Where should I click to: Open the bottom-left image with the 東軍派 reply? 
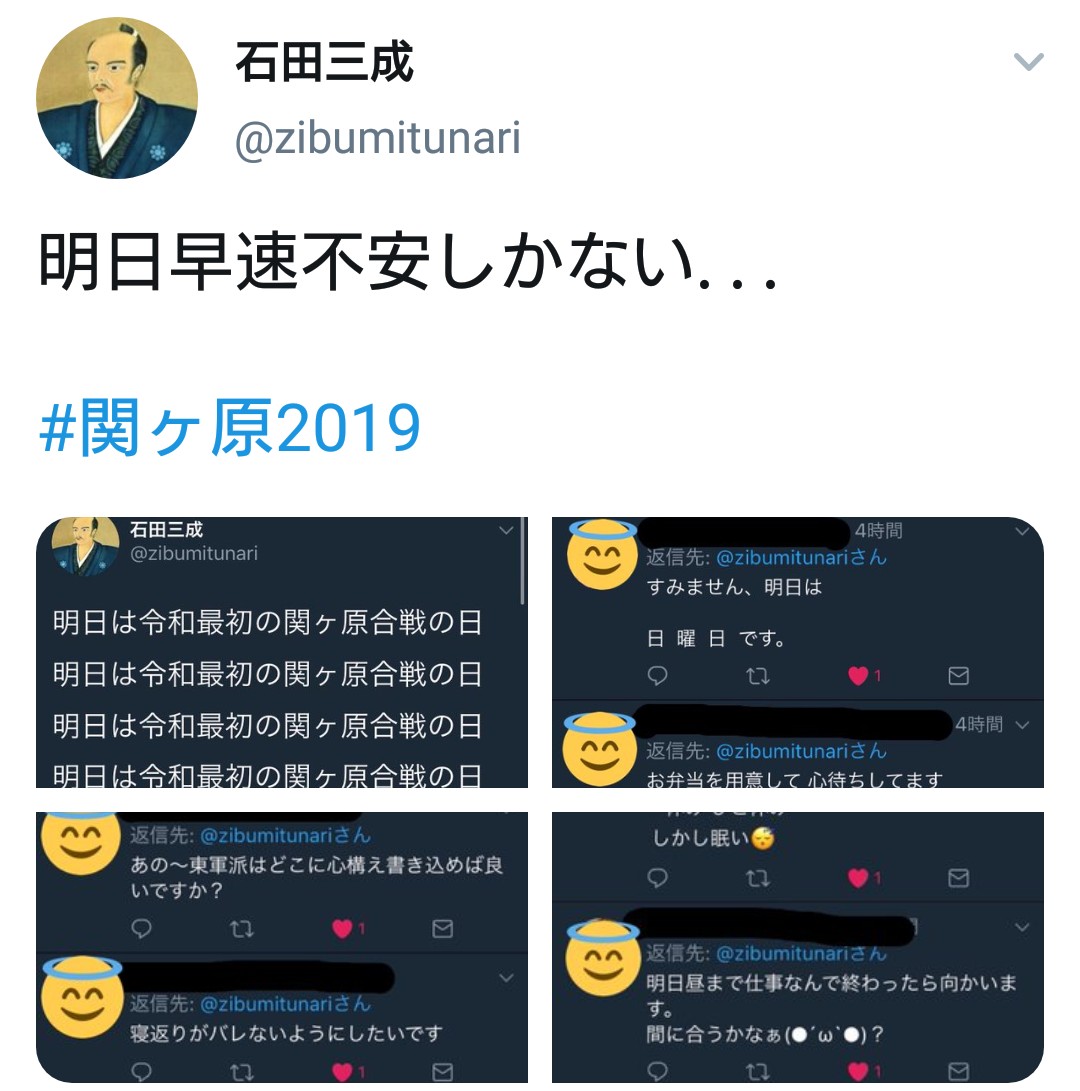pos(282,947)
